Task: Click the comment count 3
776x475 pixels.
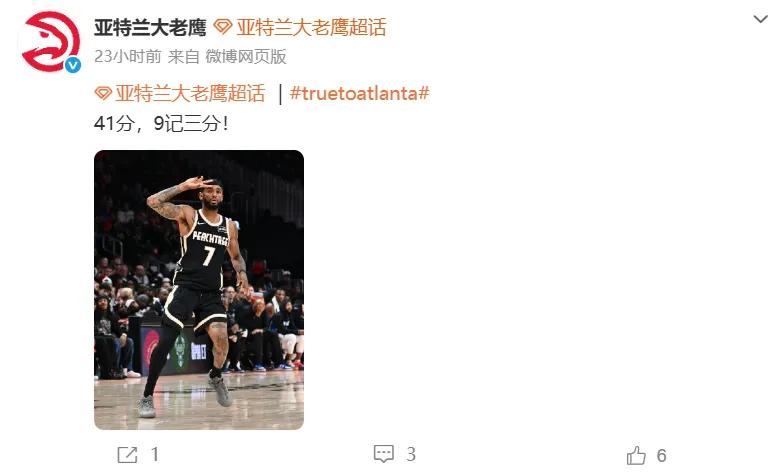Action: coord(411,454)
